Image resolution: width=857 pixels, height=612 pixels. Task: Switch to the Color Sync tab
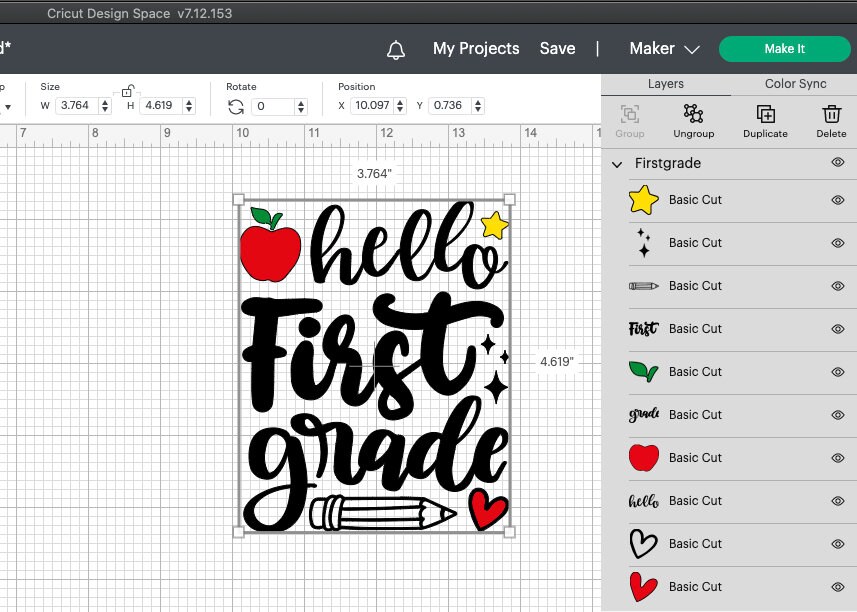pyautogui.click(x=795, y=83)
